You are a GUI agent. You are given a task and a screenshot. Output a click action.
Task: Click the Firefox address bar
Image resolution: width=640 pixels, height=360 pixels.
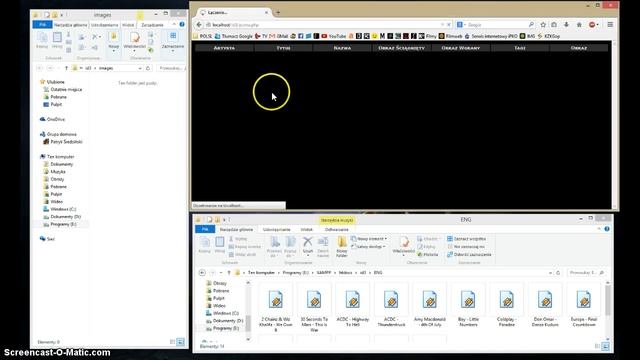pyautogui.click(x=322, y=24)
